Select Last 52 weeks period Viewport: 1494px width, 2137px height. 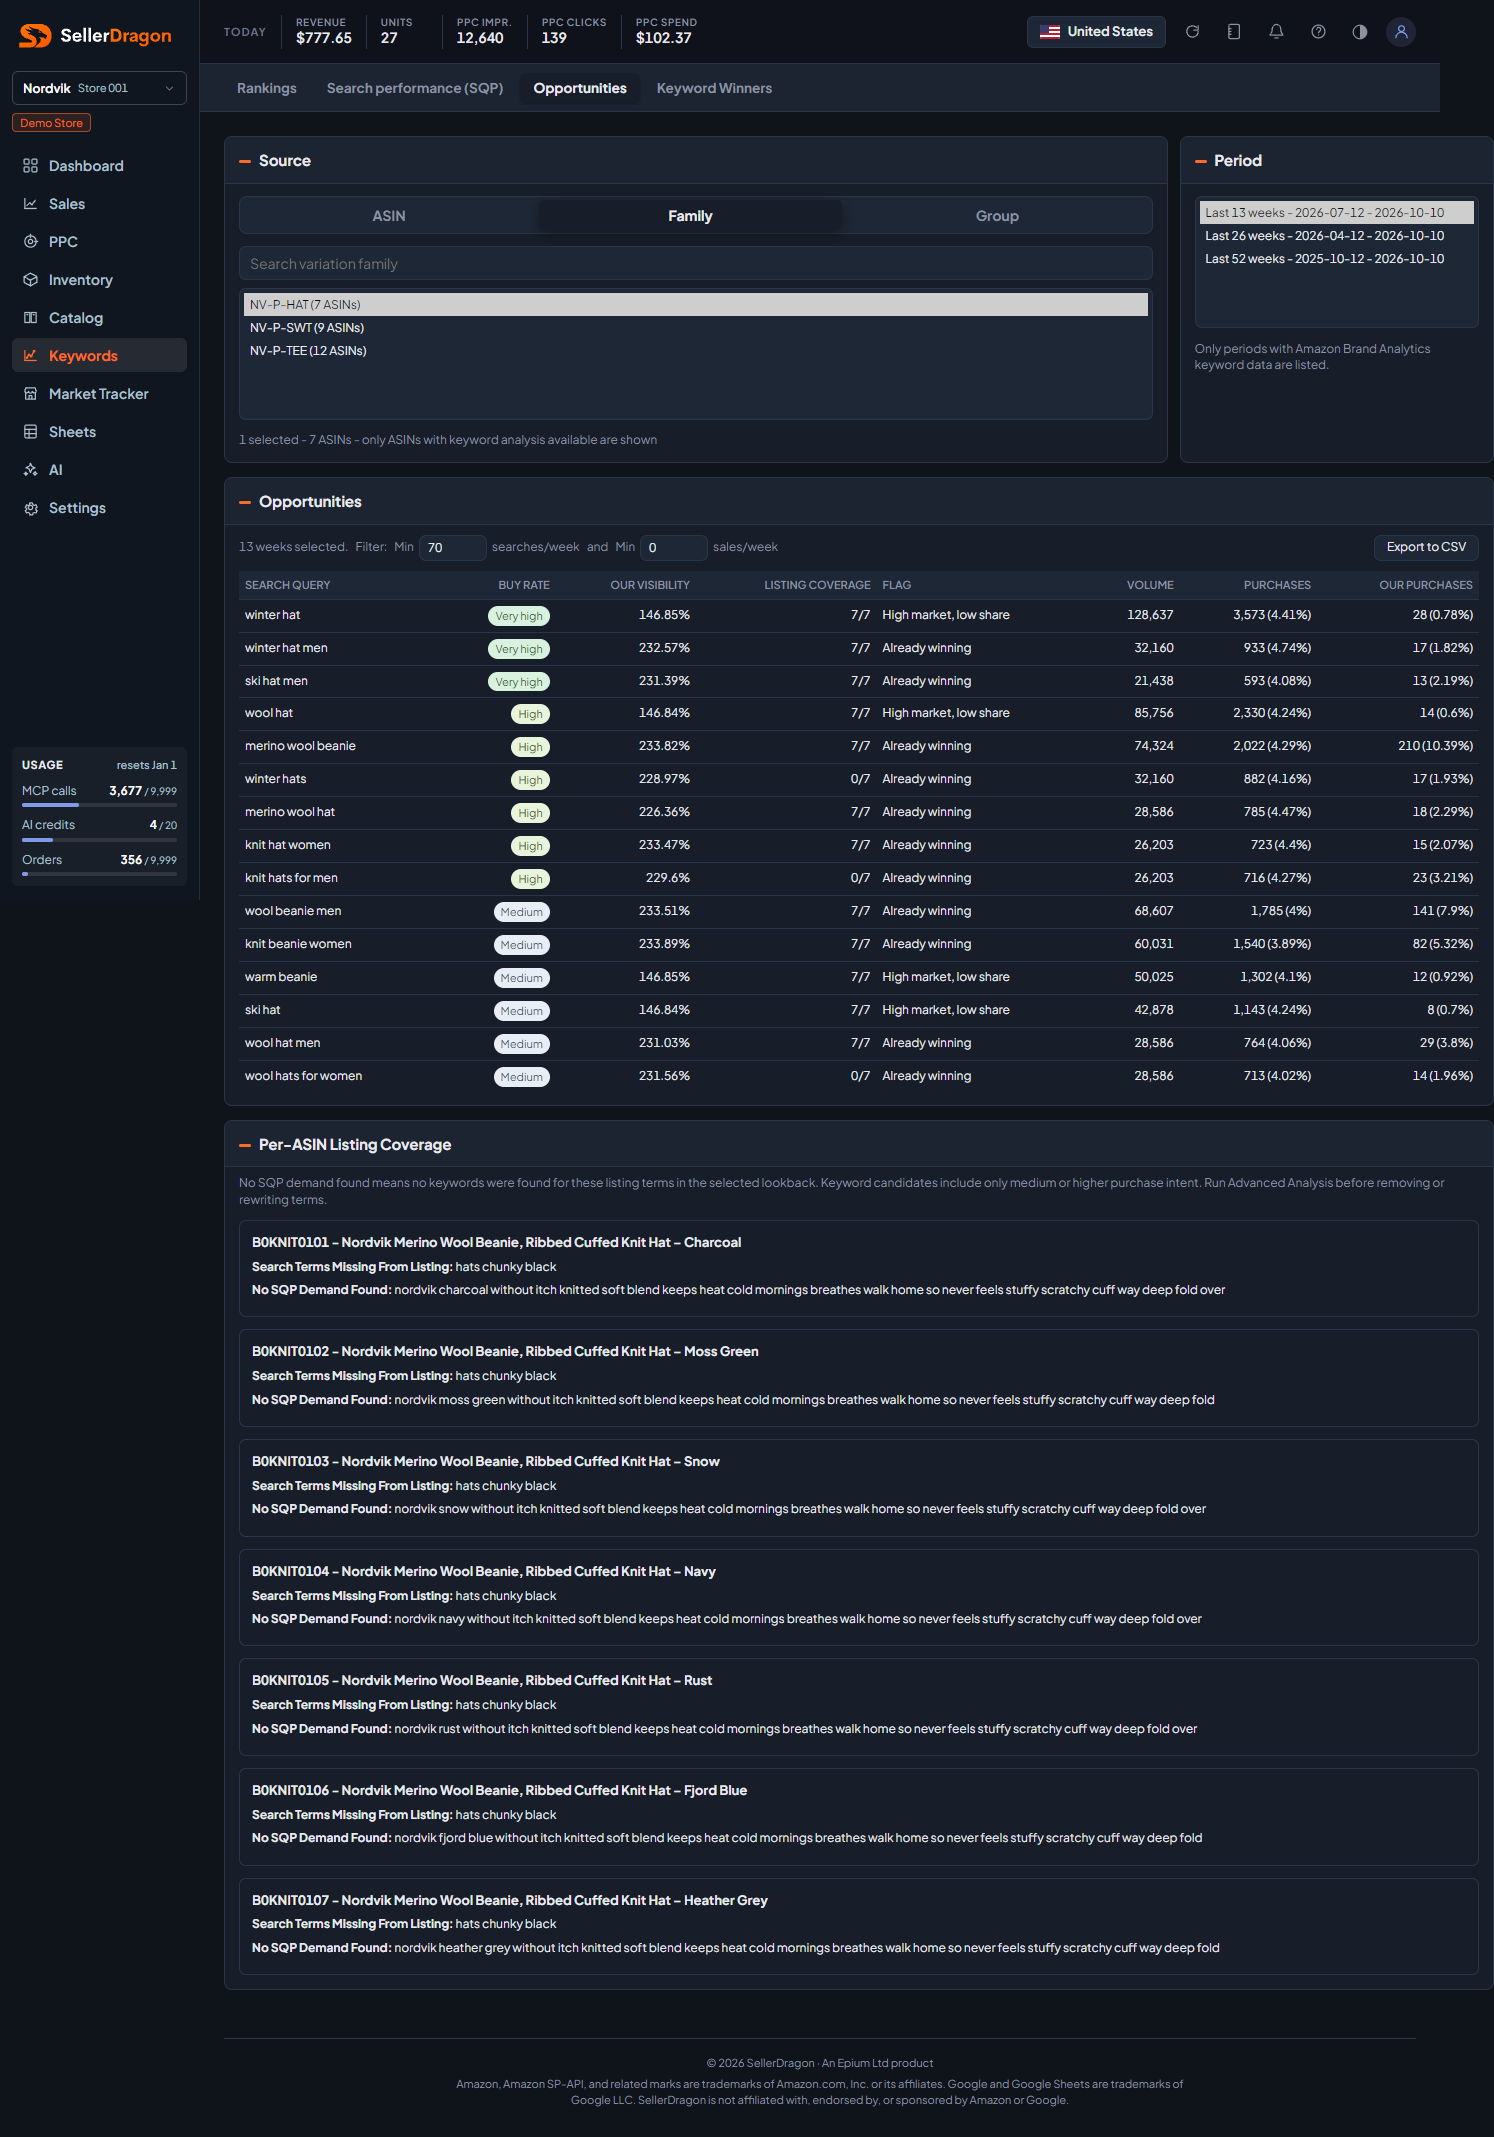click(x=1336, y=259)
